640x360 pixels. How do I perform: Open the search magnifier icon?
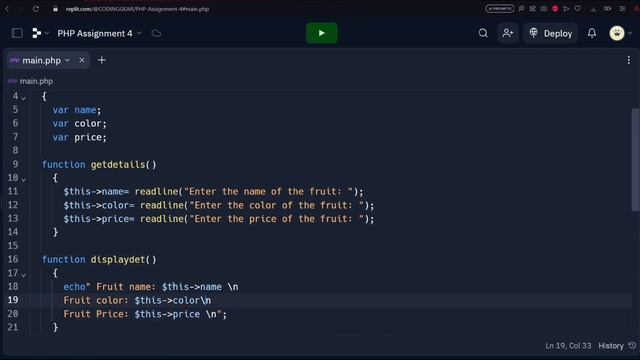point(483,33)
